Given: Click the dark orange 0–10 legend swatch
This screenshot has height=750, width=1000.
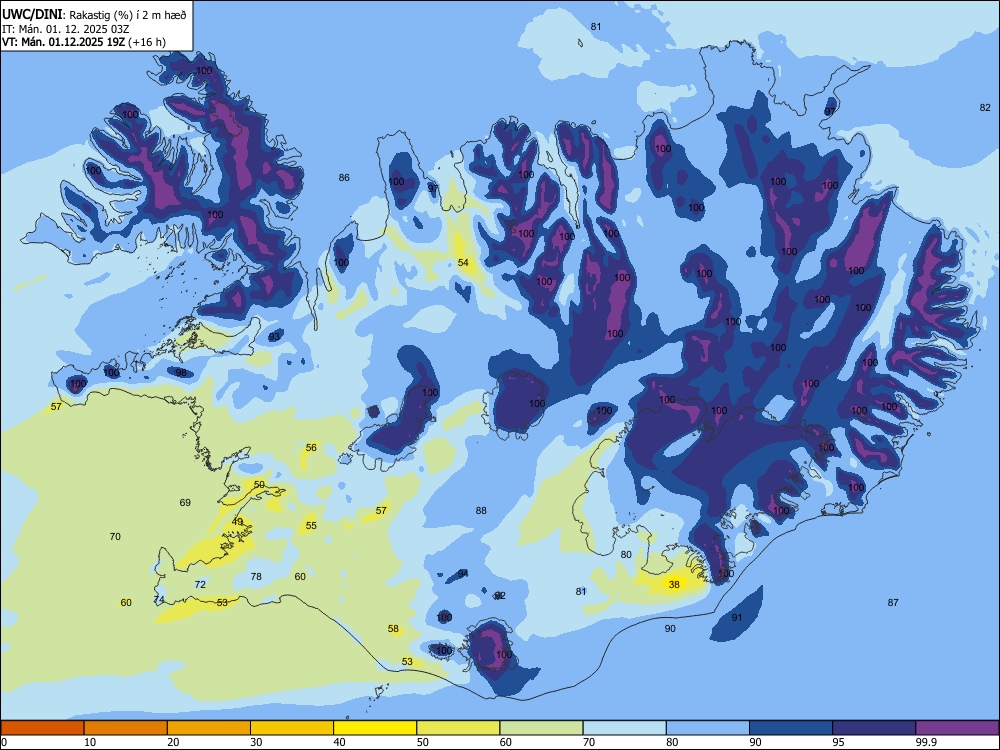Looking at the screenshot, I should tap(42, 728).
